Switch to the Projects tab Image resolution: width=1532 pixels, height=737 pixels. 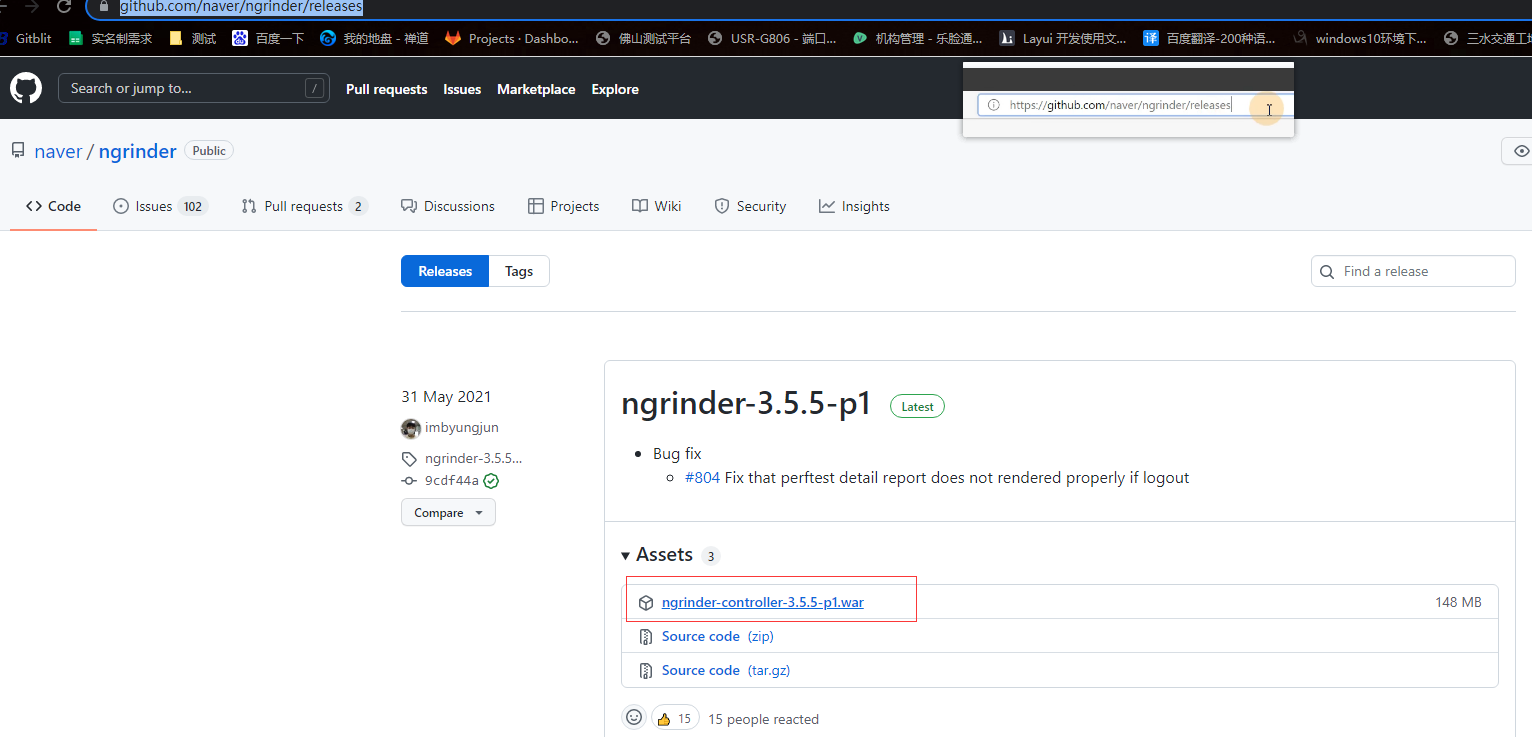(x=564, y=206)
